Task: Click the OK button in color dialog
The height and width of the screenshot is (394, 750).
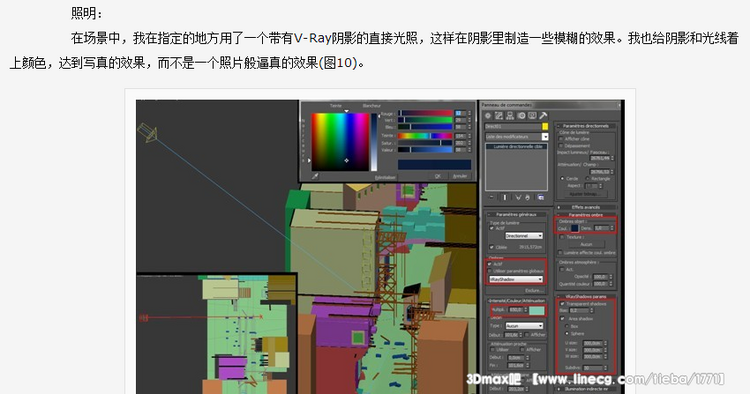Action: click(438, 176)
